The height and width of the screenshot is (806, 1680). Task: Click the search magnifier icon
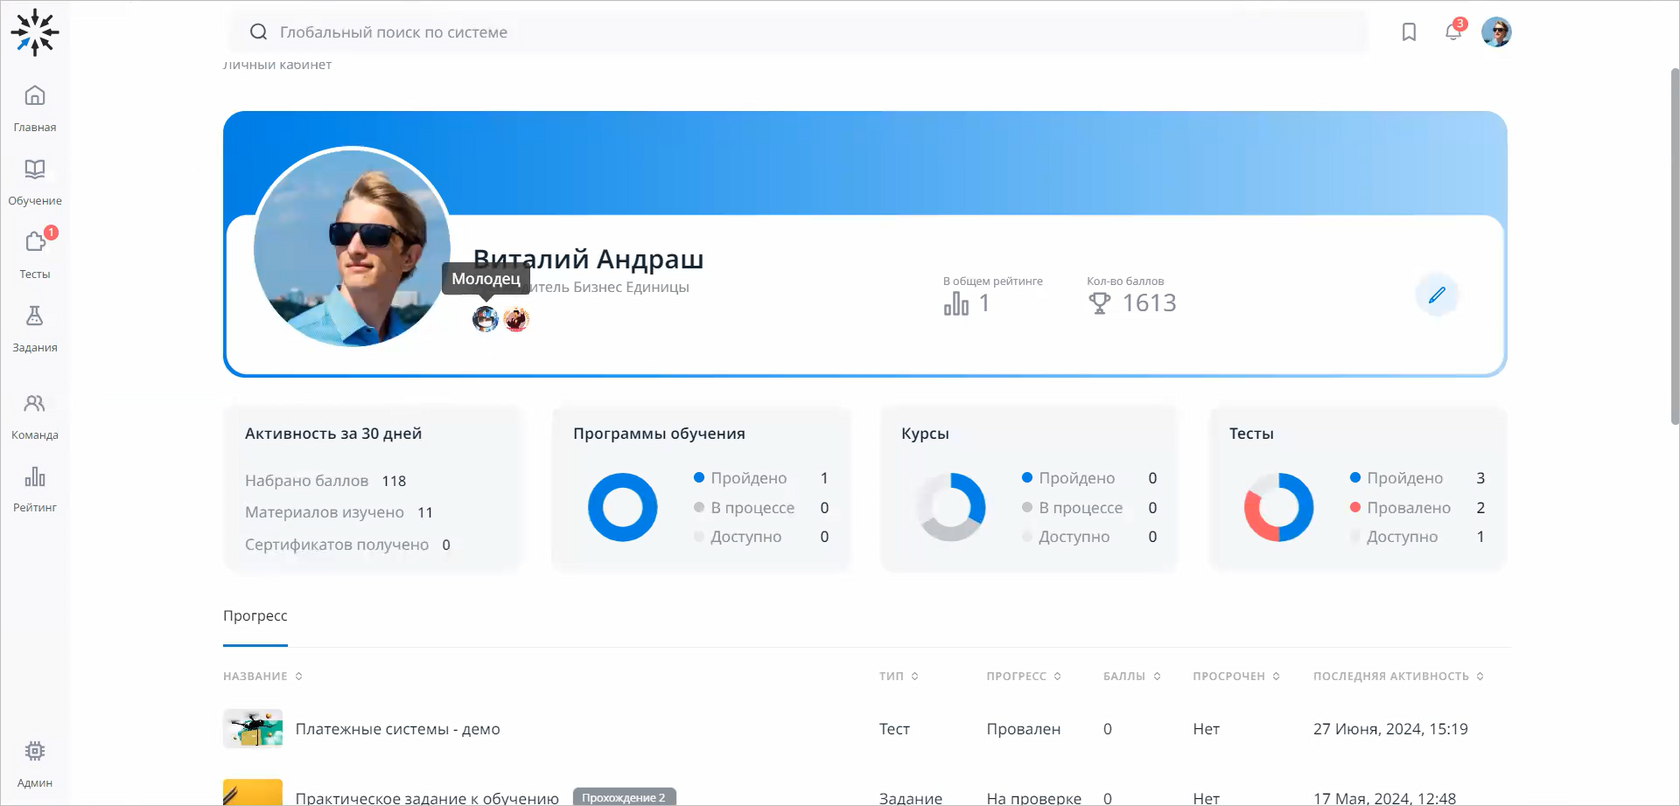(x=258, y=32)
